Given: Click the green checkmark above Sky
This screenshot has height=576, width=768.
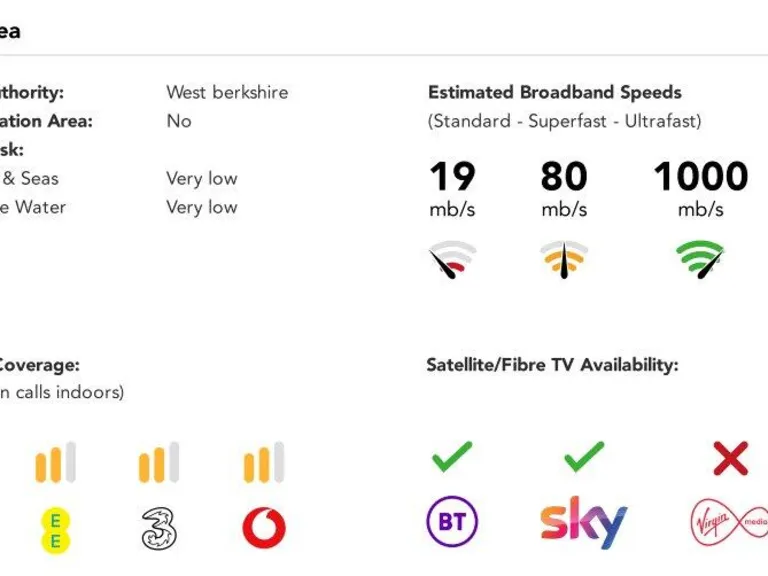Looking at the screenshot, I should [x=584, y=457].
